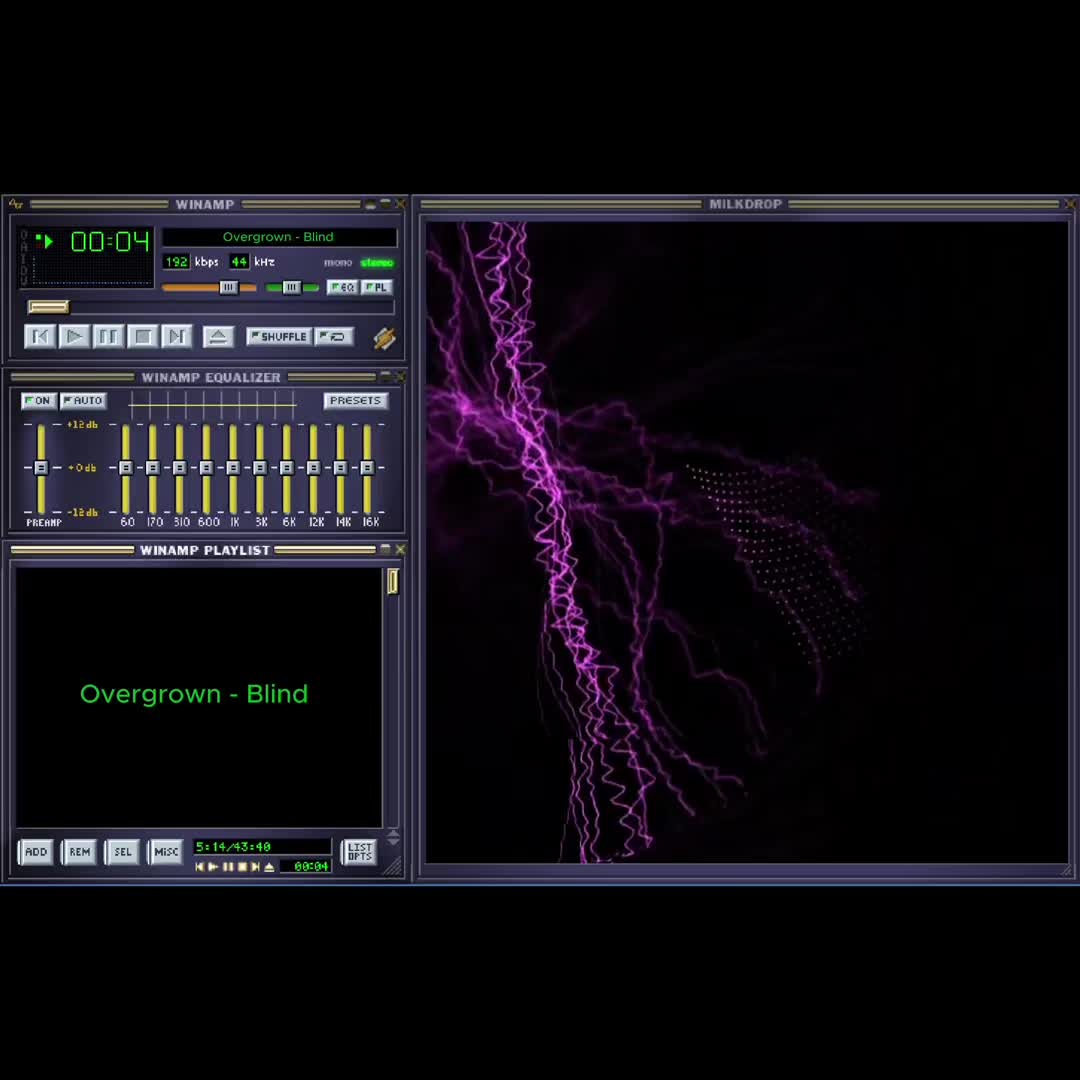Click the 1K equalizer band slider
The width and height of the screenshot is (1080, 1080).
point(233,468)
